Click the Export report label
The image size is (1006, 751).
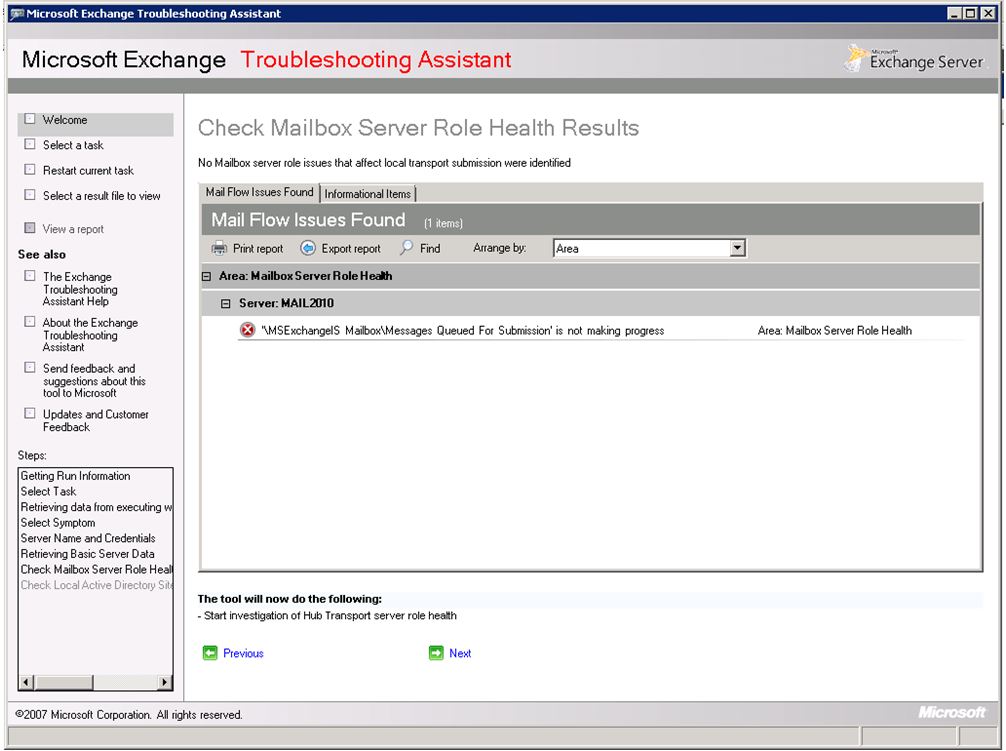coord(351,249)
